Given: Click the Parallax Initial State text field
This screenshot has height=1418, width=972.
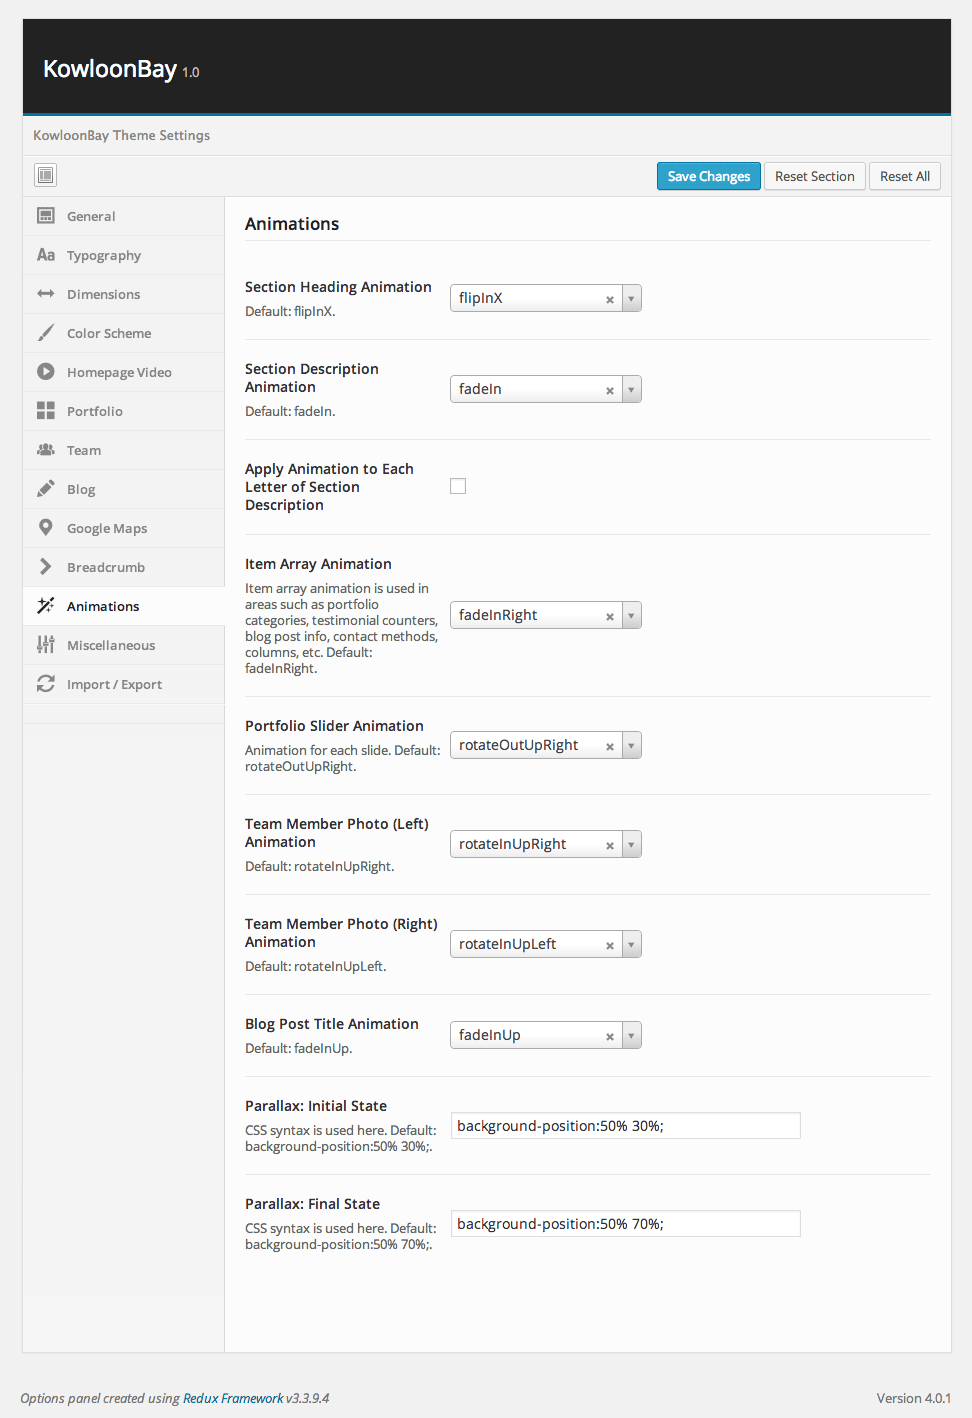Looking at the screenshot, I should pyautogui.click(x=625, y=1126).
